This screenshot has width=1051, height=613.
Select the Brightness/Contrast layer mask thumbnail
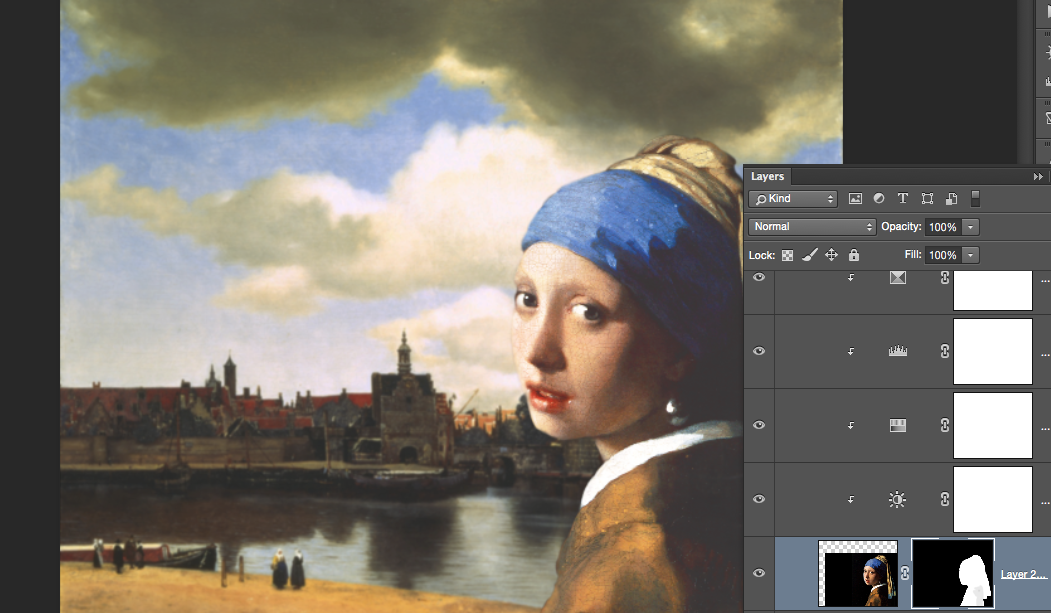pos(993,499)
